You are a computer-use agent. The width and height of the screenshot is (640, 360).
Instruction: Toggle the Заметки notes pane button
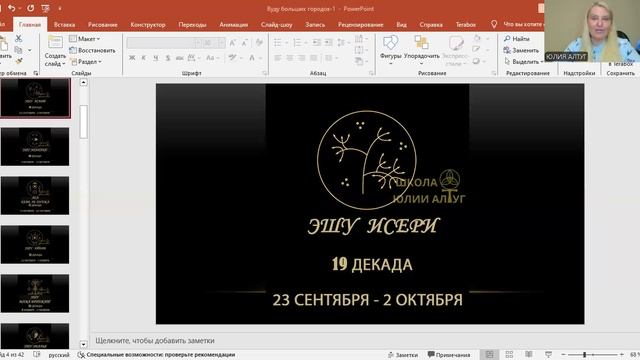coord(402,355)
